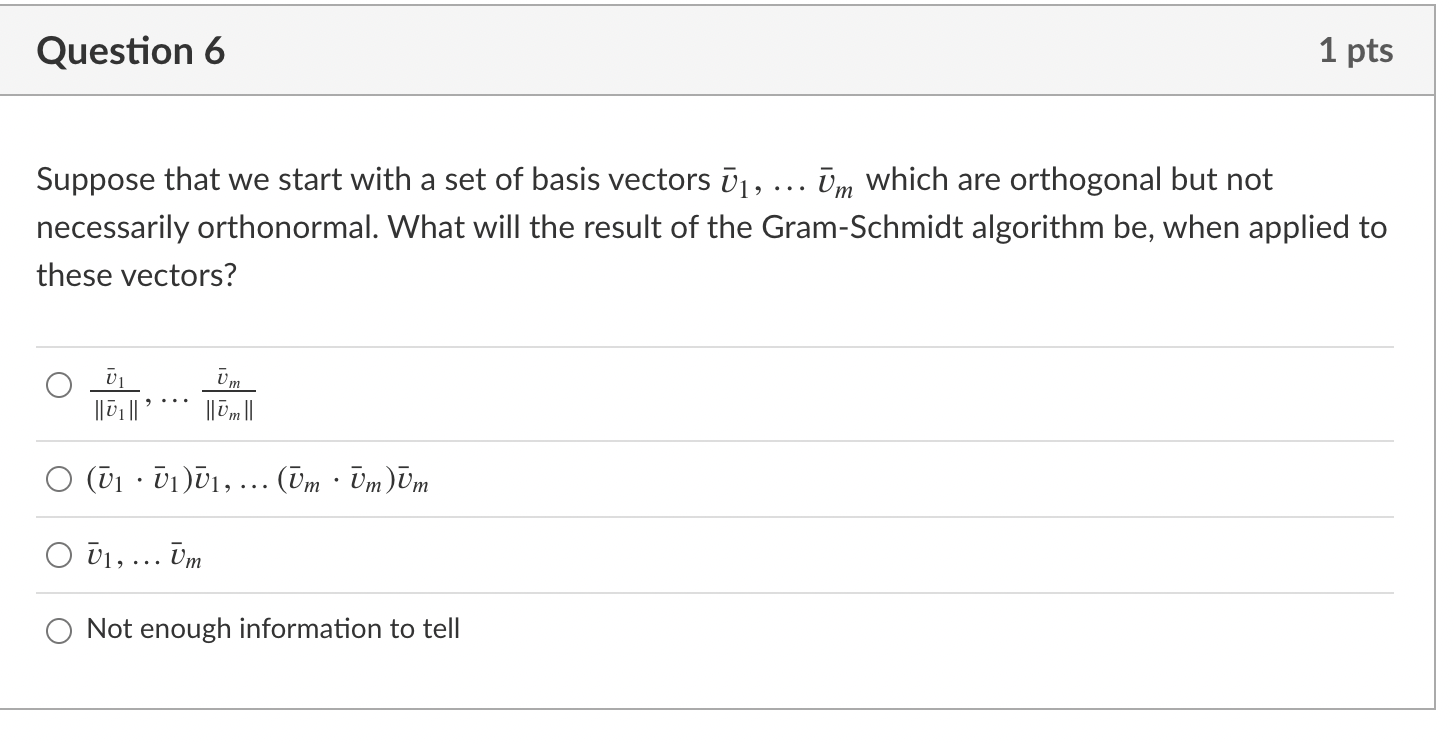Click the unchanged vectors answer text

[x=143, y=556]
